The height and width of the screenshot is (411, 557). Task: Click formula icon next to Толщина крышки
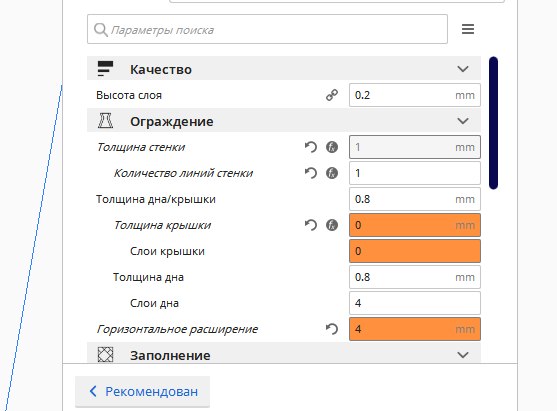tap(332, 225)
